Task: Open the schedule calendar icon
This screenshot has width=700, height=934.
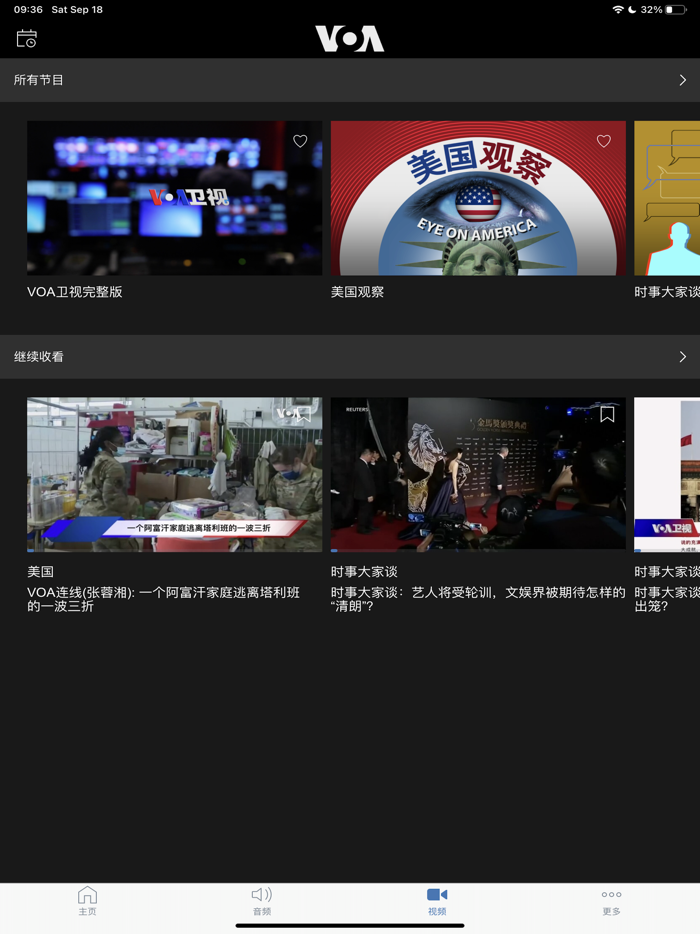Action: (x=26, y=39)
